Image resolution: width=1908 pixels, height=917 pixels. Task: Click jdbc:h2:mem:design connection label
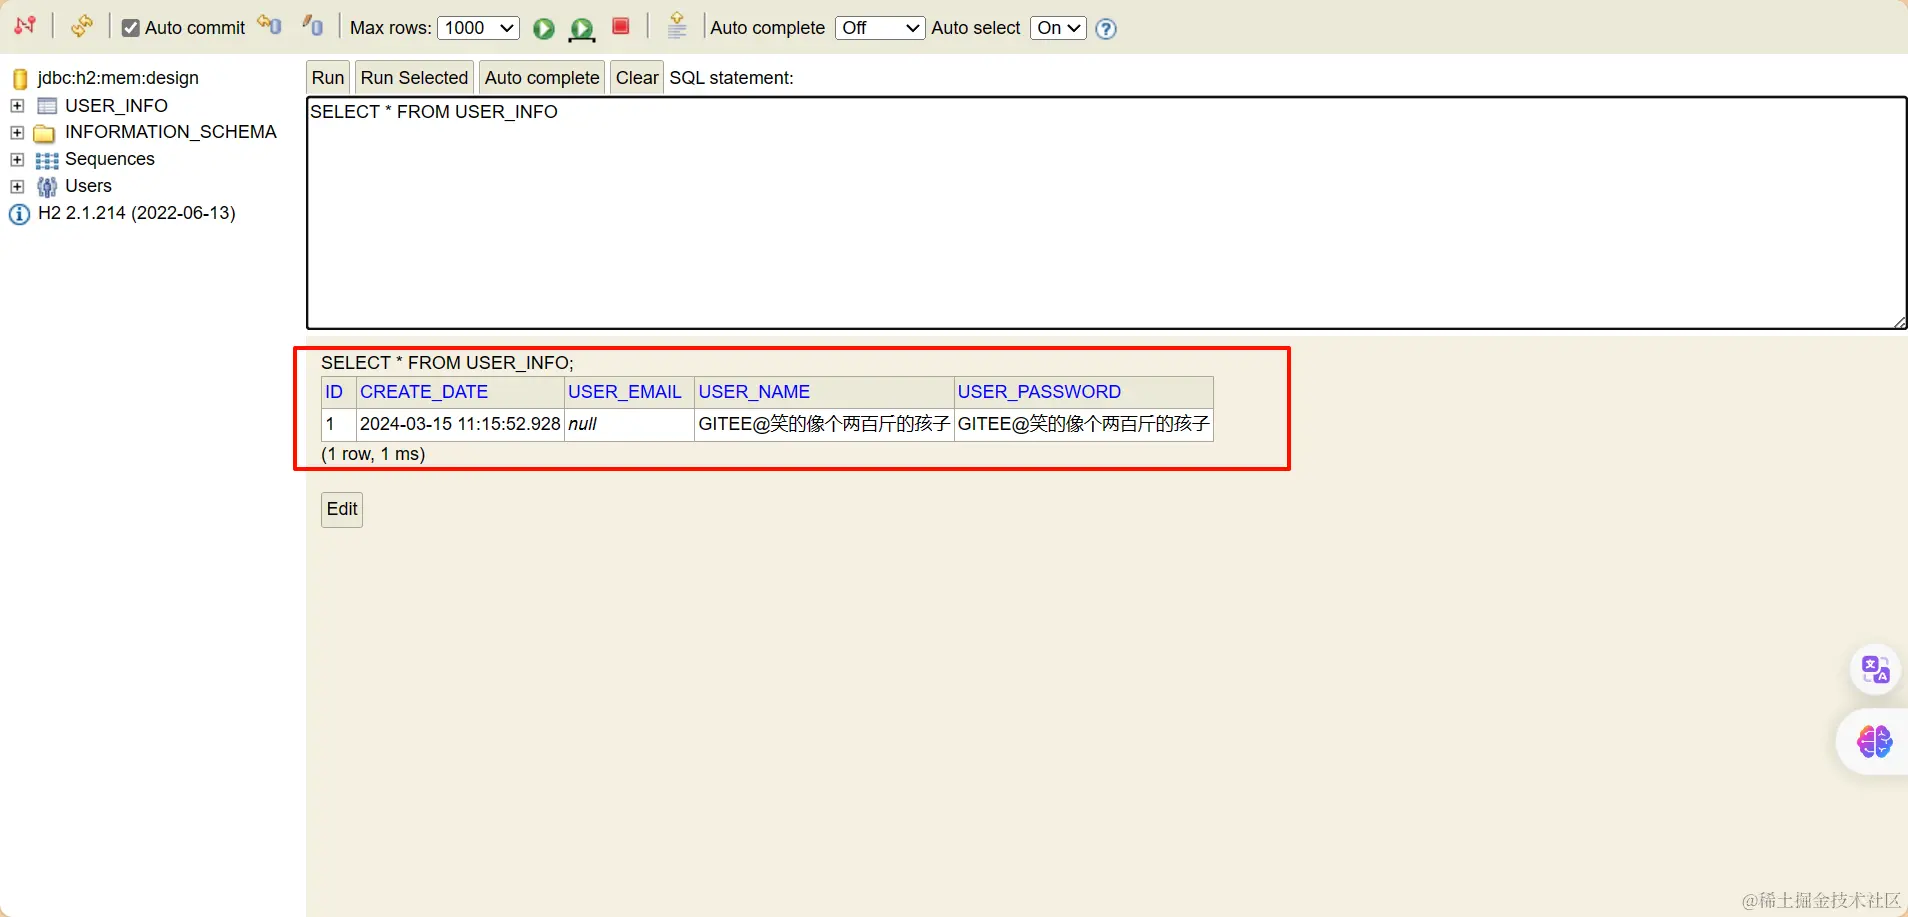(118, 78)
